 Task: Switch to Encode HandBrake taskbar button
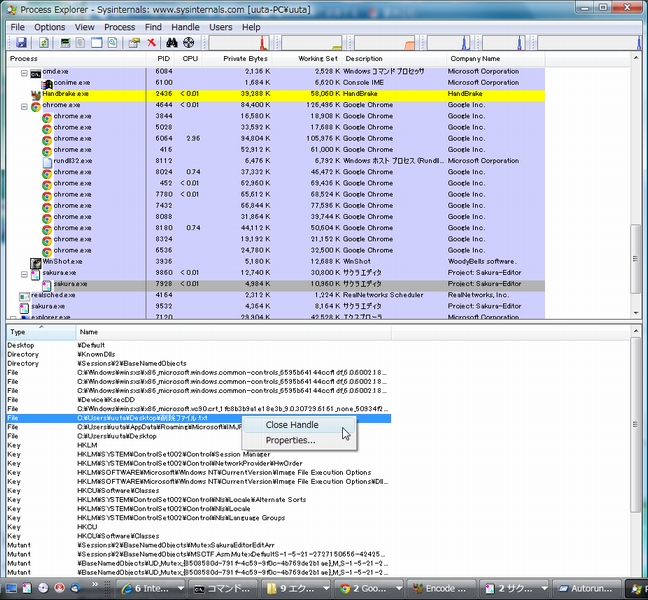pyautogui.click(x=442, y=588)
